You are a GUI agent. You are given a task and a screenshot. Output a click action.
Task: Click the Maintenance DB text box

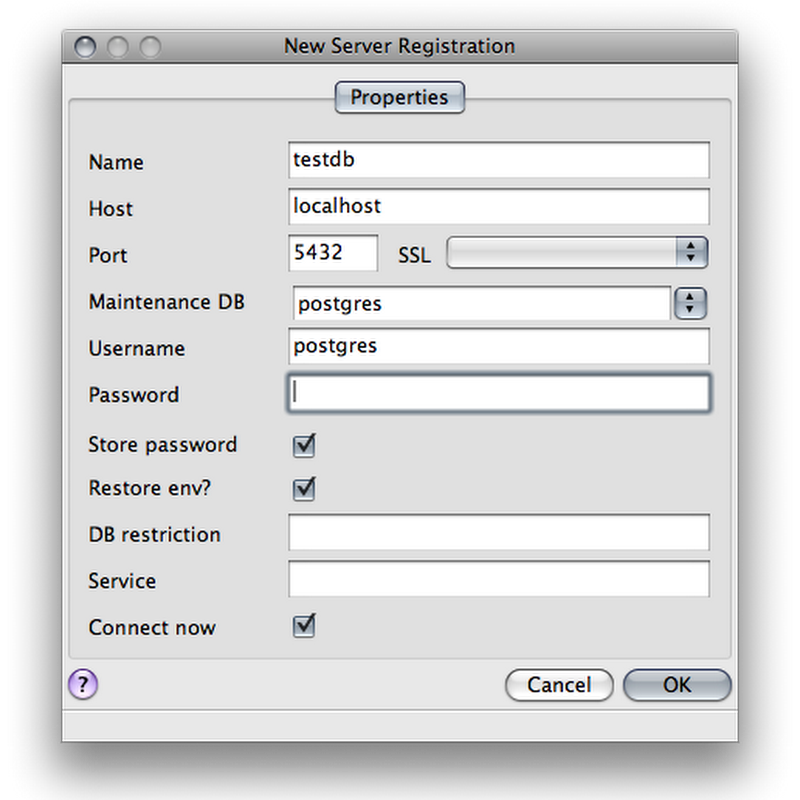click(481, 303)
